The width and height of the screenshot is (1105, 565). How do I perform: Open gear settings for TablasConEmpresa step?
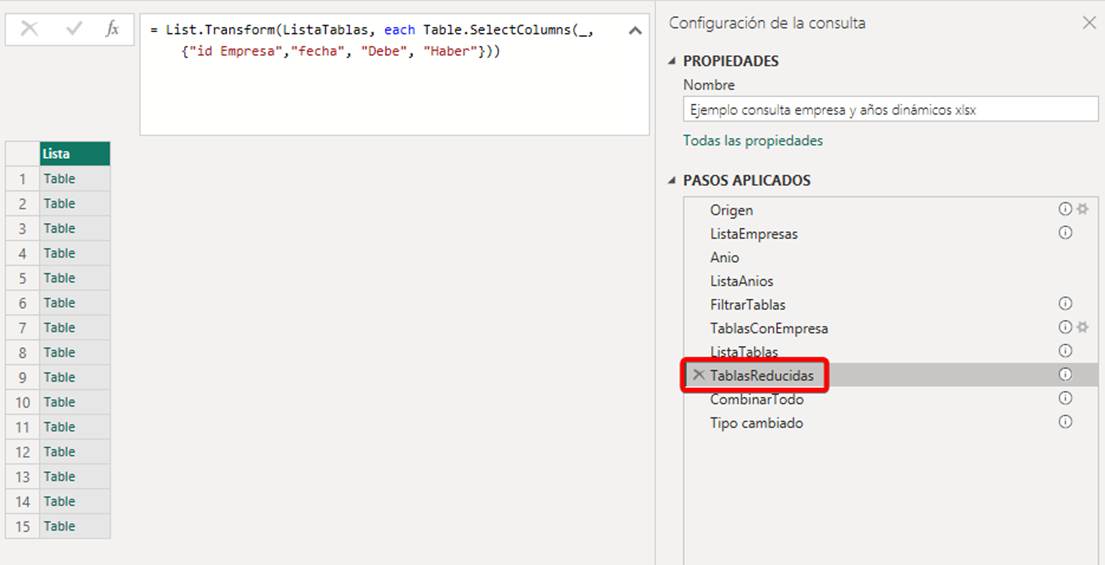1082,327
